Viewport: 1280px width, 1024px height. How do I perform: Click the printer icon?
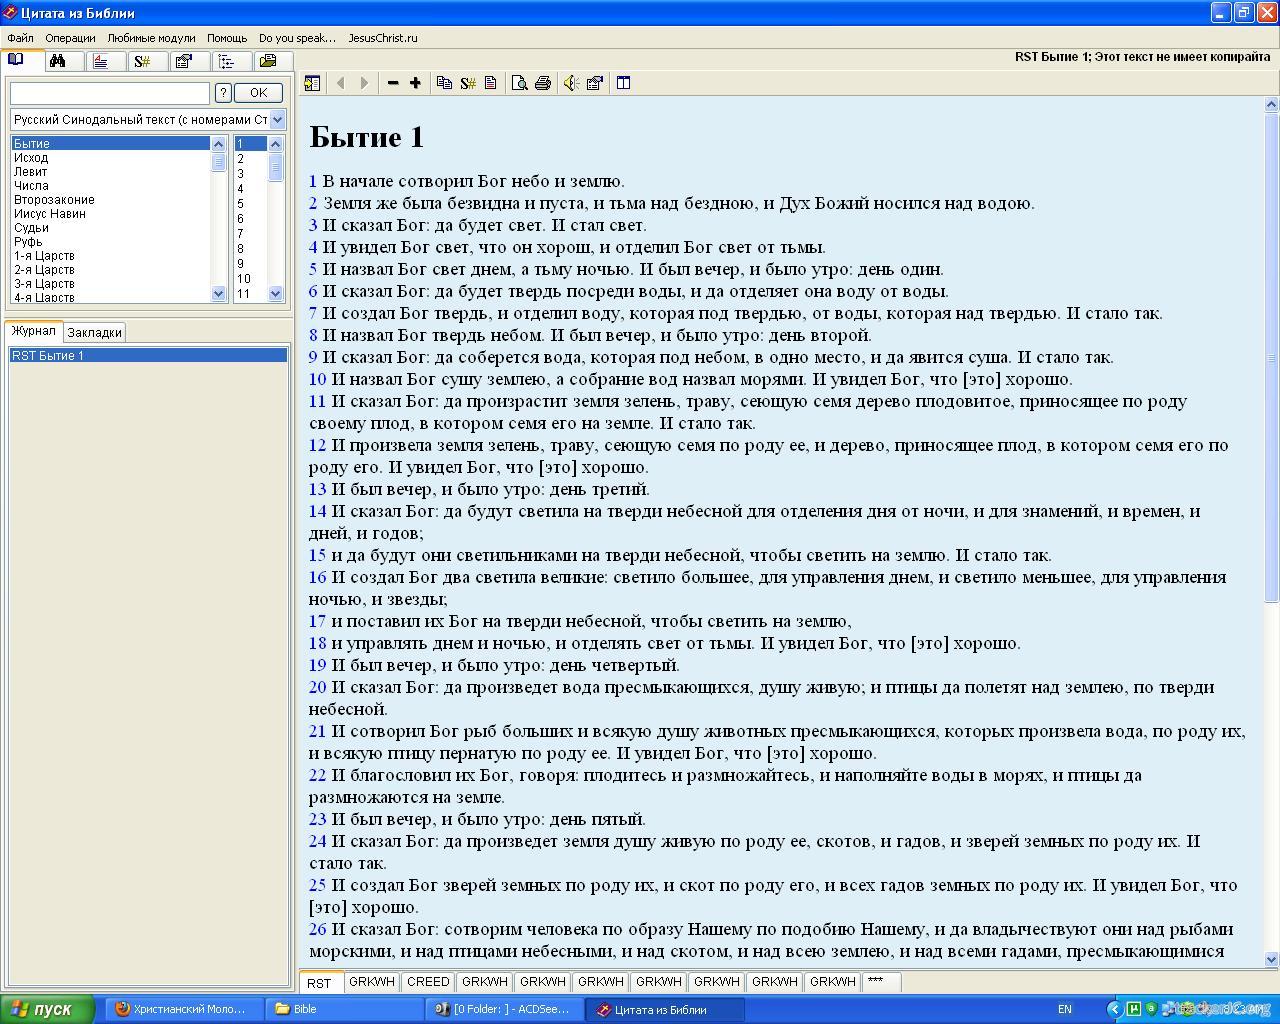[542, 83]
